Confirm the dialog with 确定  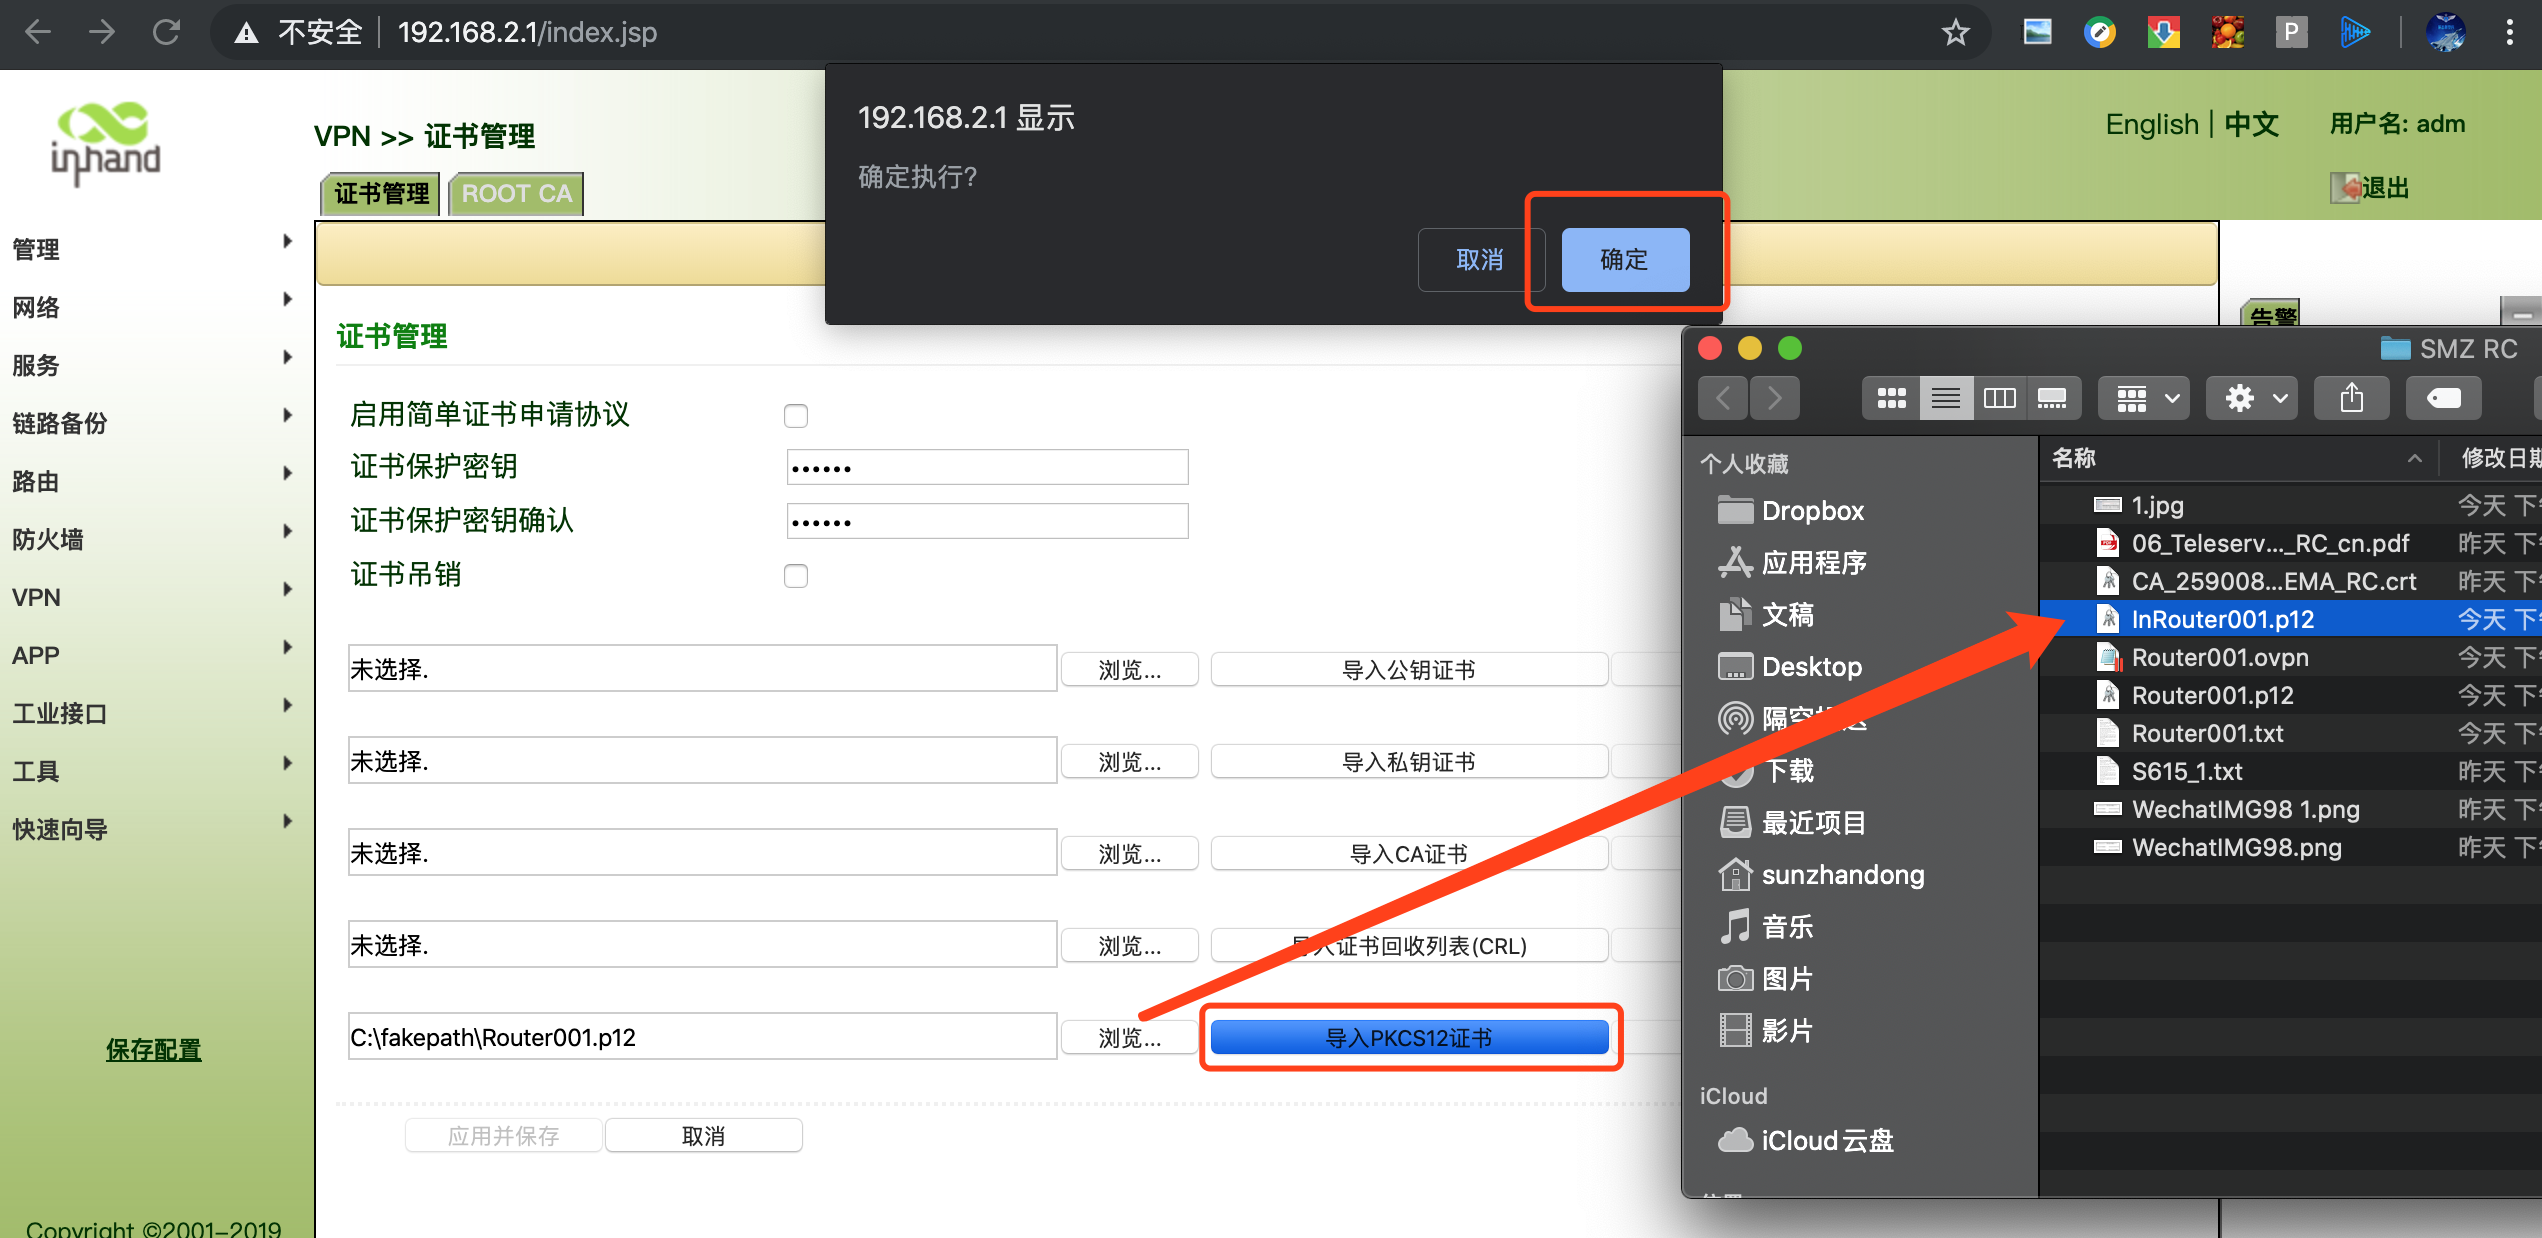tap(1625, 260)
